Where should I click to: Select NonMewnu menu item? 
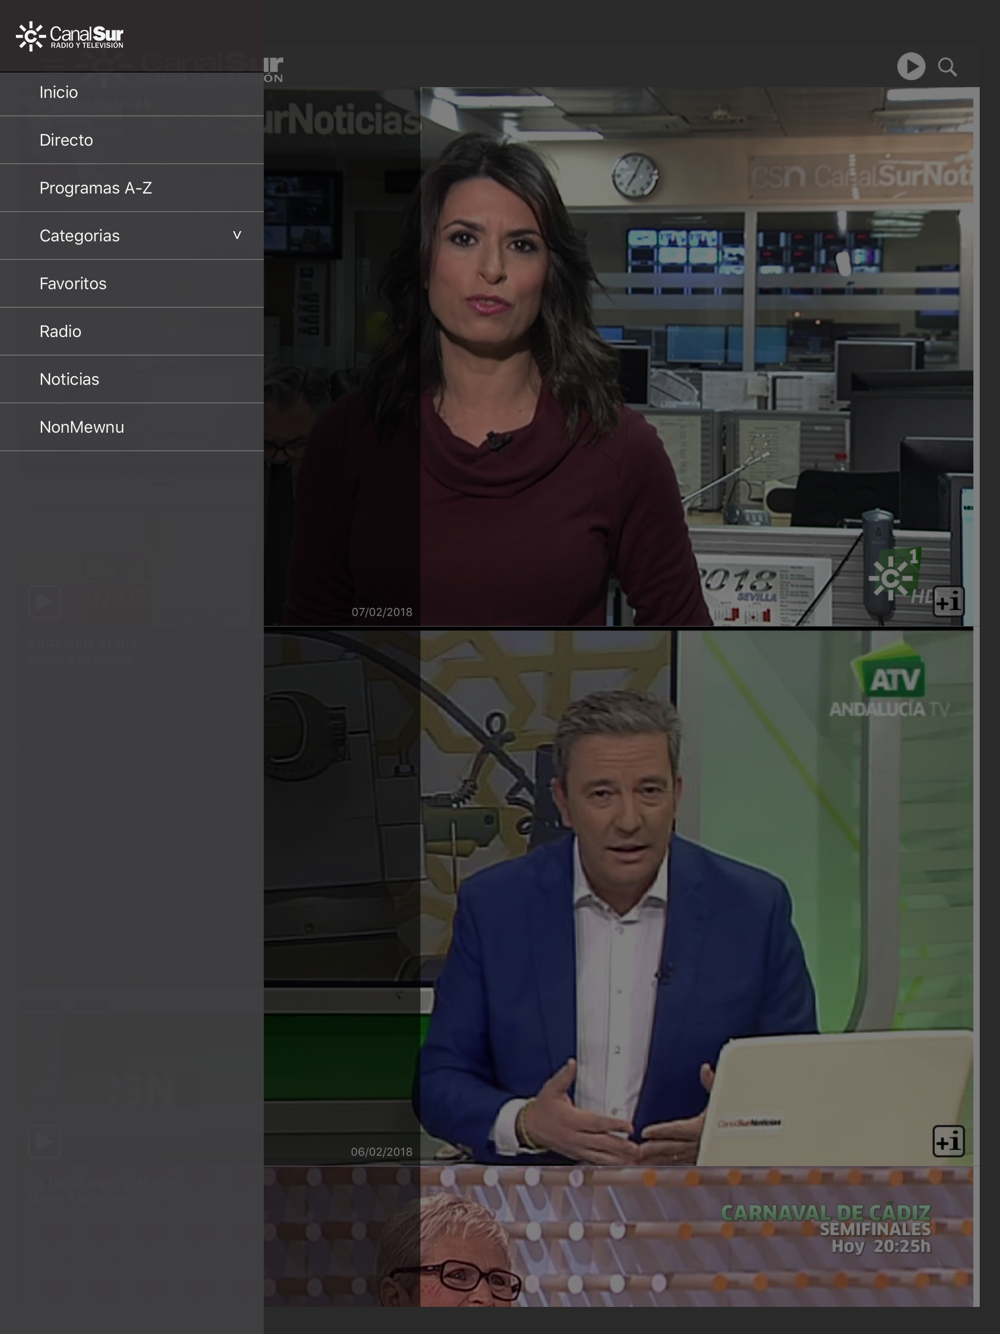[x=132, y=427]
